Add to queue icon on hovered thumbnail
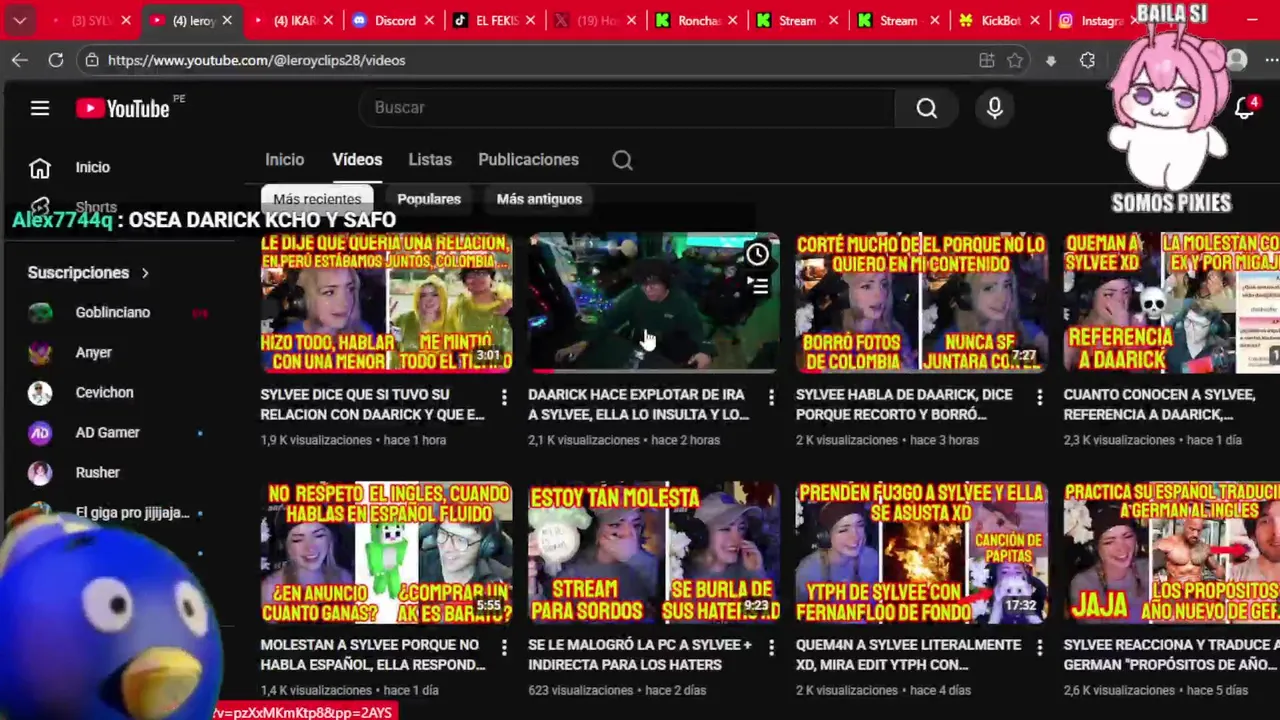The width and height of the screenshot is (1280, 720). pos(758,287)
